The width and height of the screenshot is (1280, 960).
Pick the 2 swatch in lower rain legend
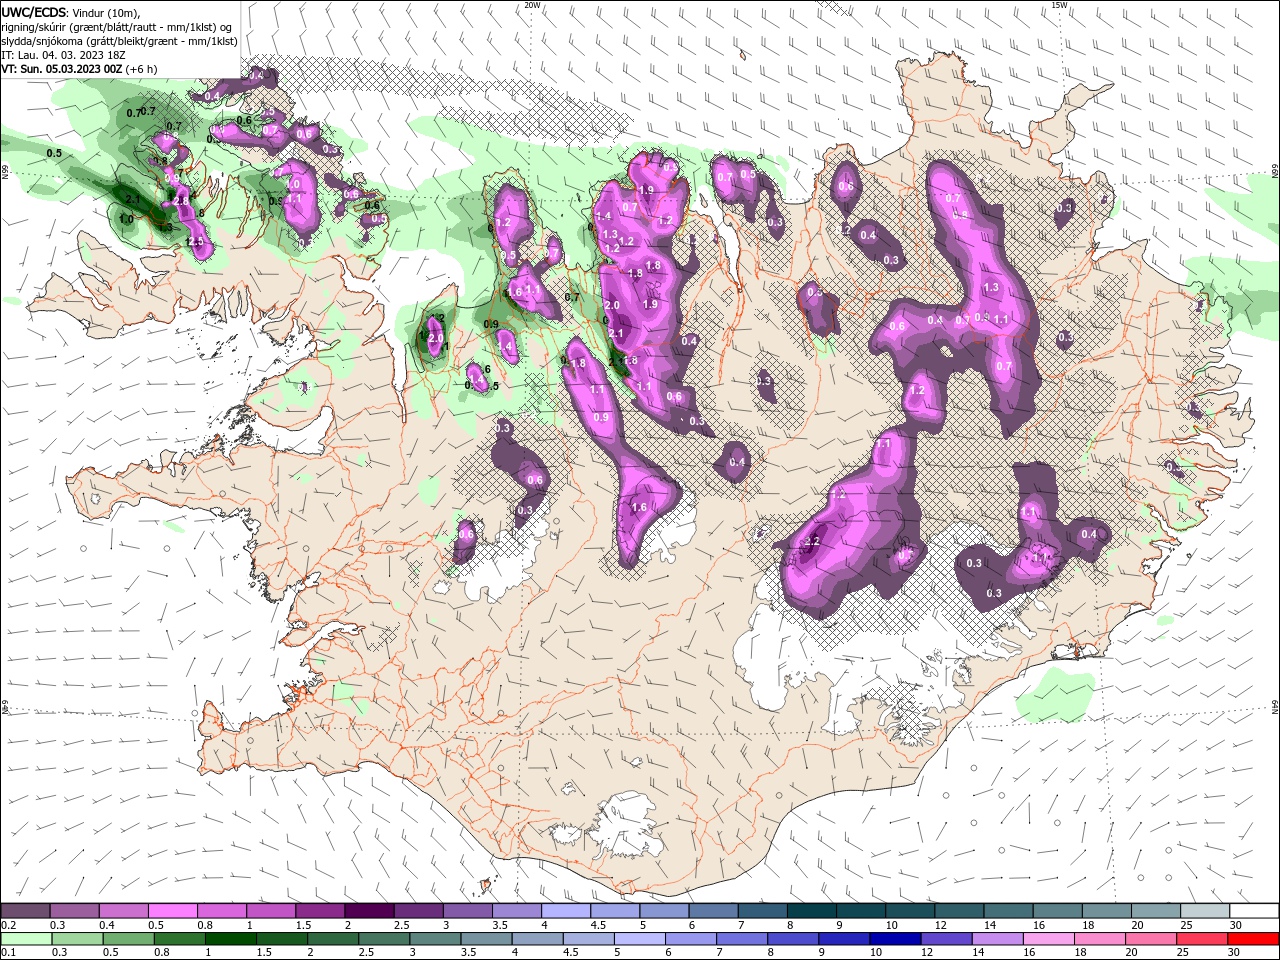click(x=333, y=938)
